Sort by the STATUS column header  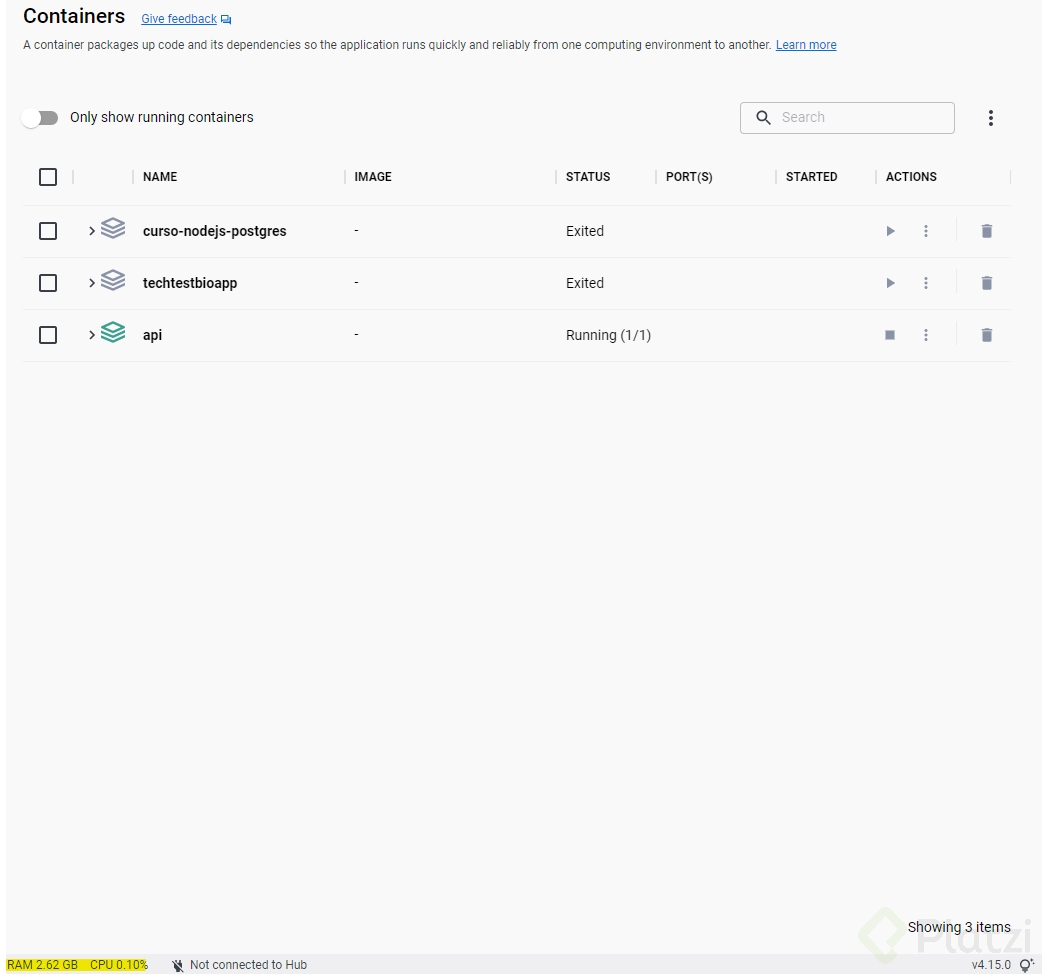tap(588, 177)
